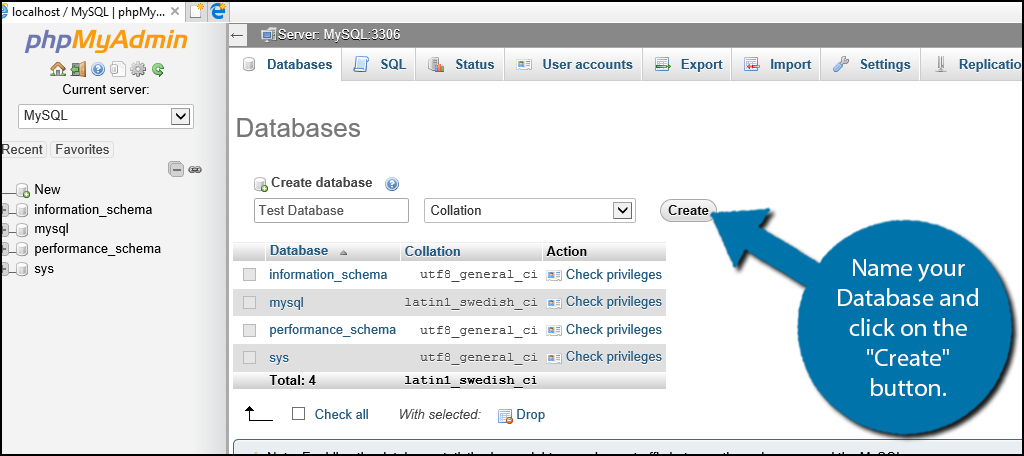This screenshot has width=1024, height=456.
Task: Click the New database icon in tree
Action: tap(23, 190)
